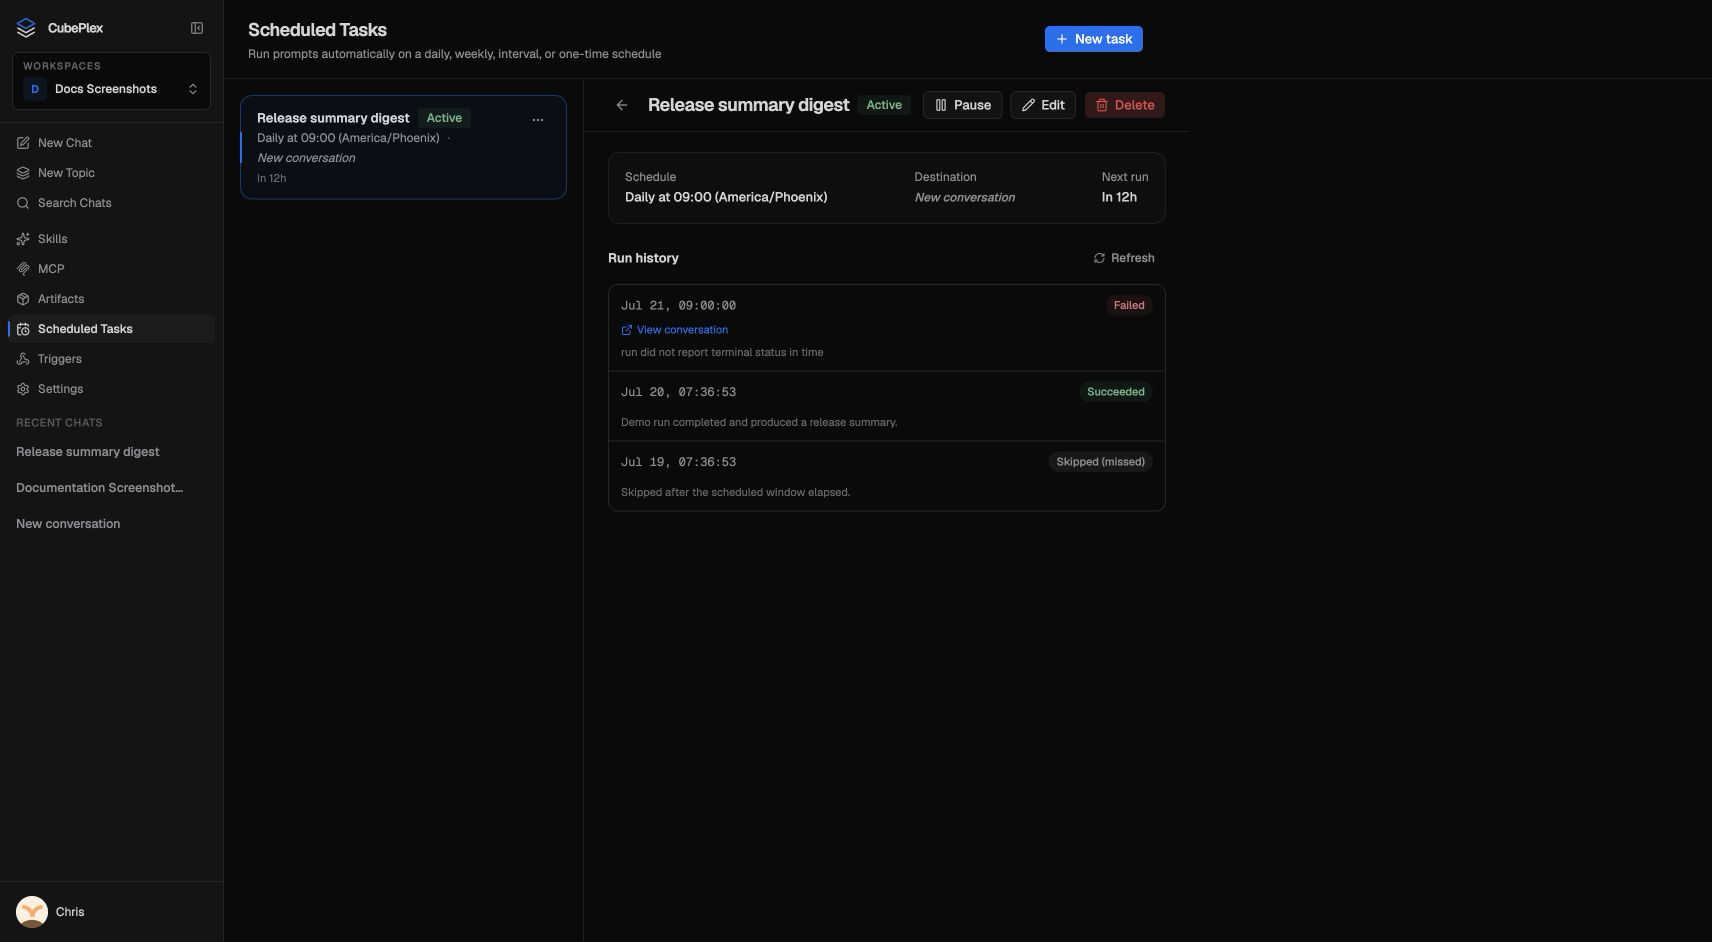Click the Jul 19, 07:36:53 run timestamp
Screen dimensions: 1712x942
(678, 462)
